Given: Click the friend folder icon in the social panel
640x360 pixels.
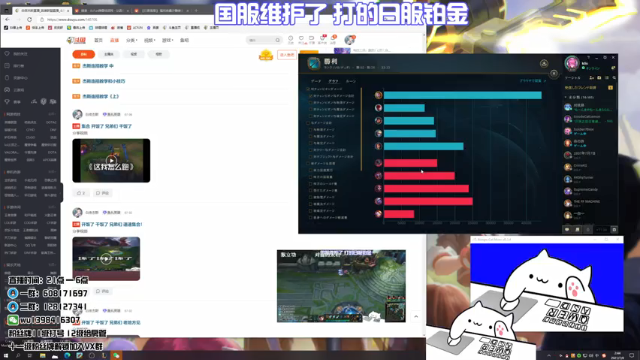Looking at the screenshot, I should tap(599, 78).
